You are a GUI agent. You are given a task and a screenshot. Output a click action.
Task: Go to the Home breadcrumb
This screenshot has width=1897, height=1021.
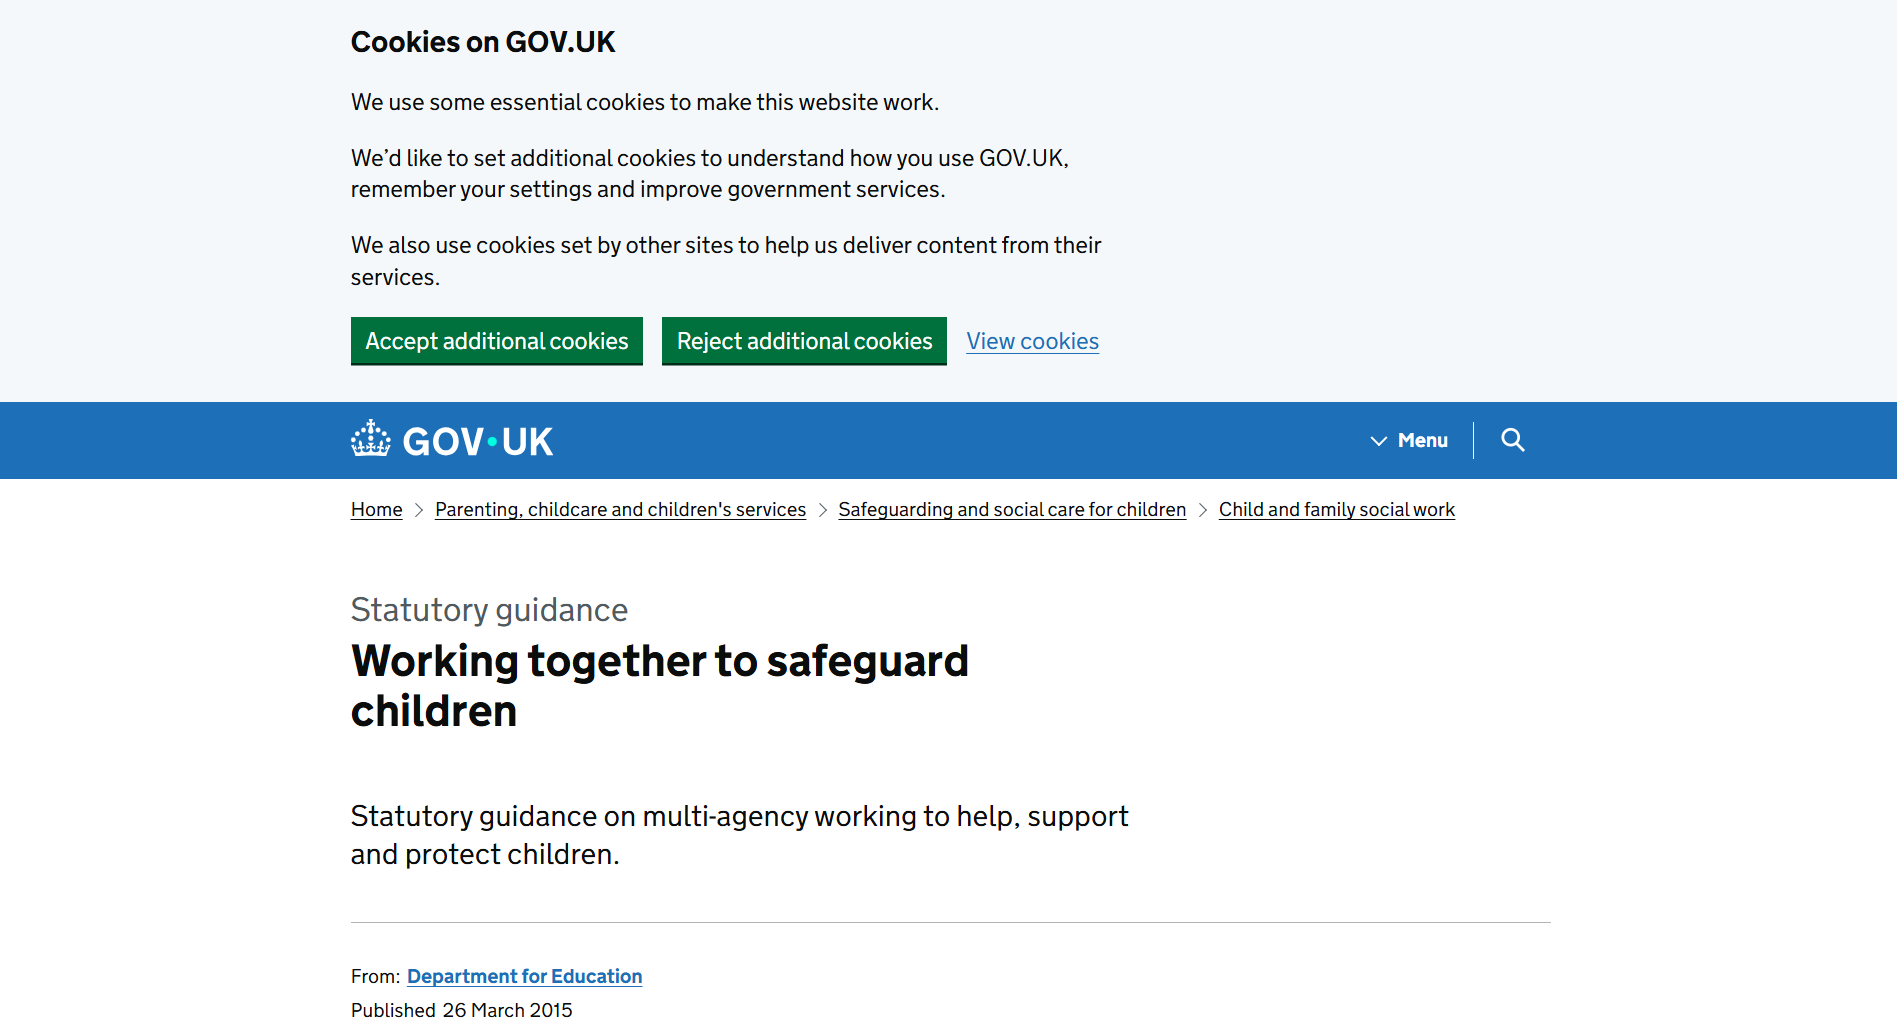(376, 509)
